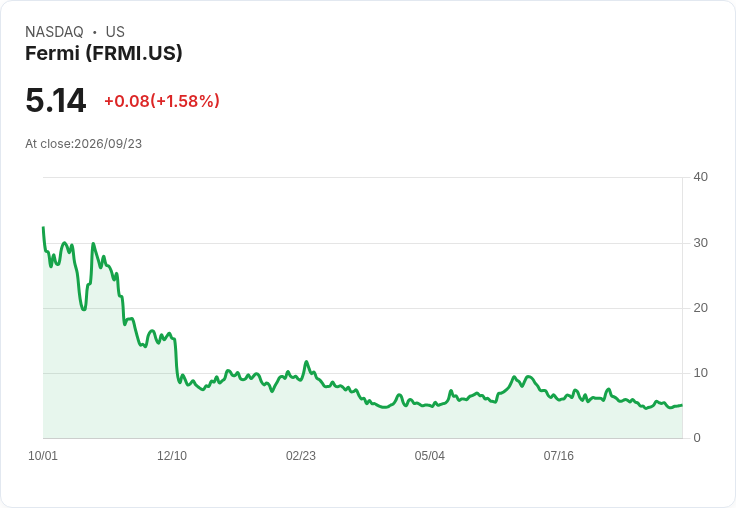The width and height of the screenshot is (736, 508).
Task: Click the chart line's endpoint at far right
Action: click(682, 405)
